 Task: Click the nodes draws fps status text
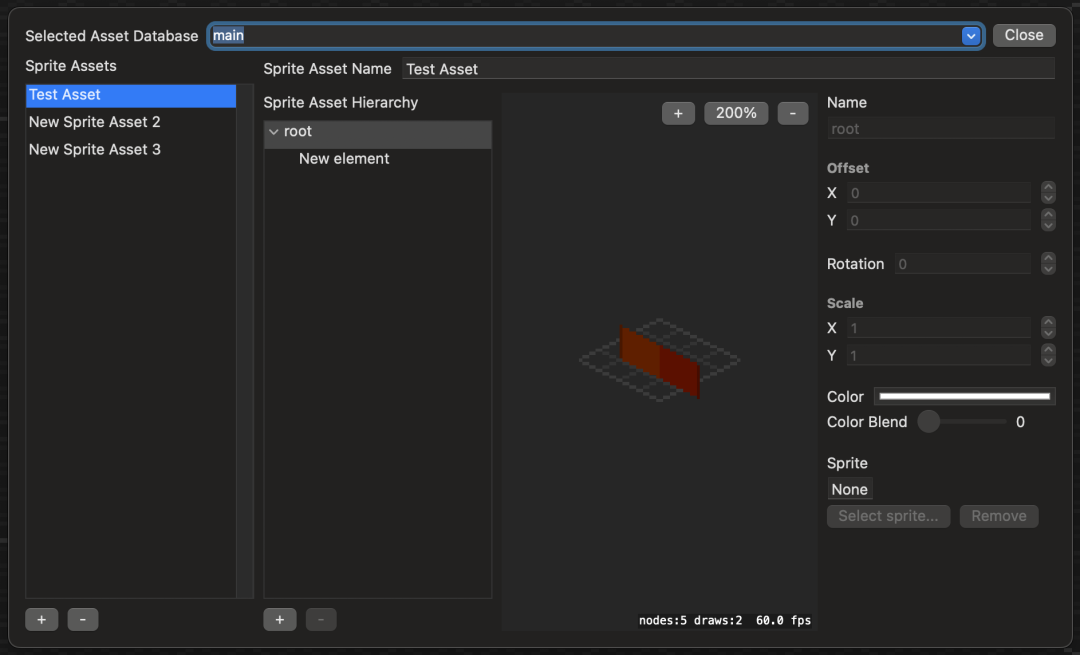point(725,621)
